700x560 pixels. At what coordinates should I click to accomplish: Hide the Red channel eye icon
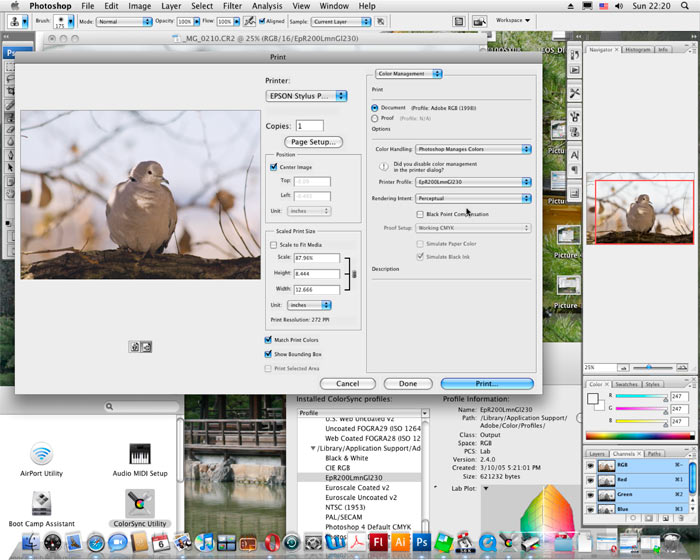click(590, 480)
